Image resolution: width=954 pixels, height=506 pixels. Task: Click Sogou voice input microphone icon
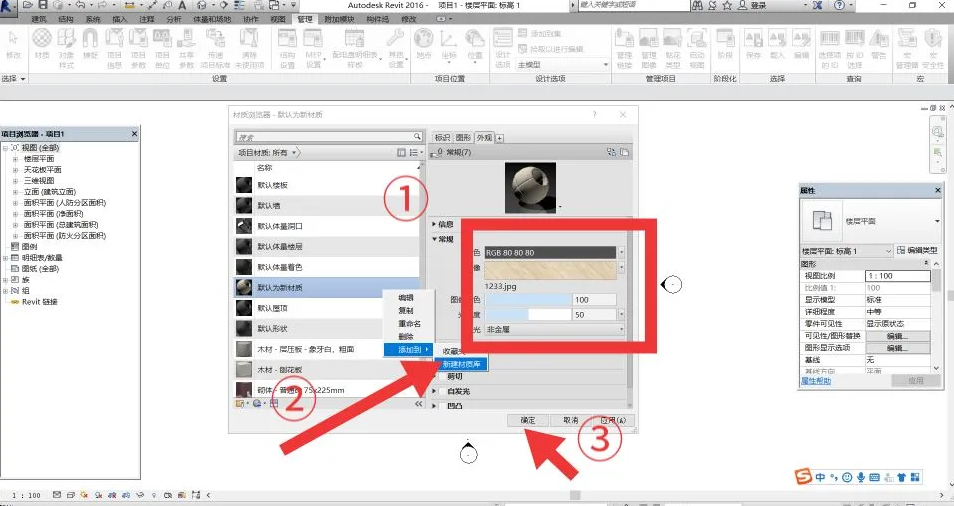[860, 477]
